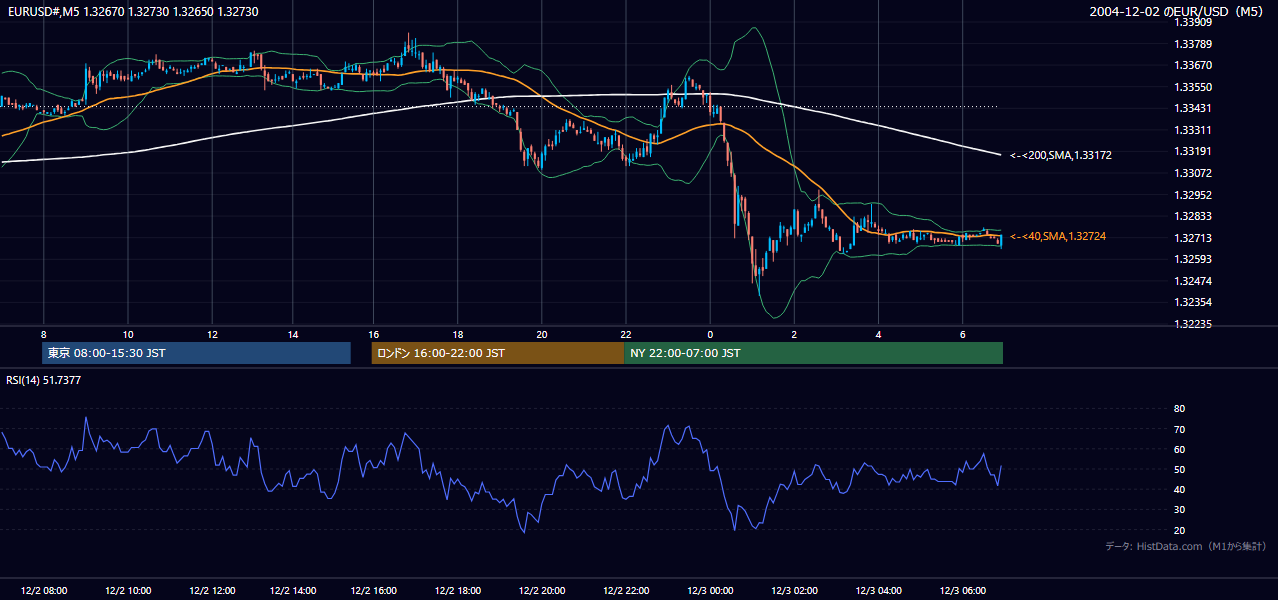Click price axis value 1.33550
Viewport: 1278px width, 600px height.
[x=1193, y=87]
